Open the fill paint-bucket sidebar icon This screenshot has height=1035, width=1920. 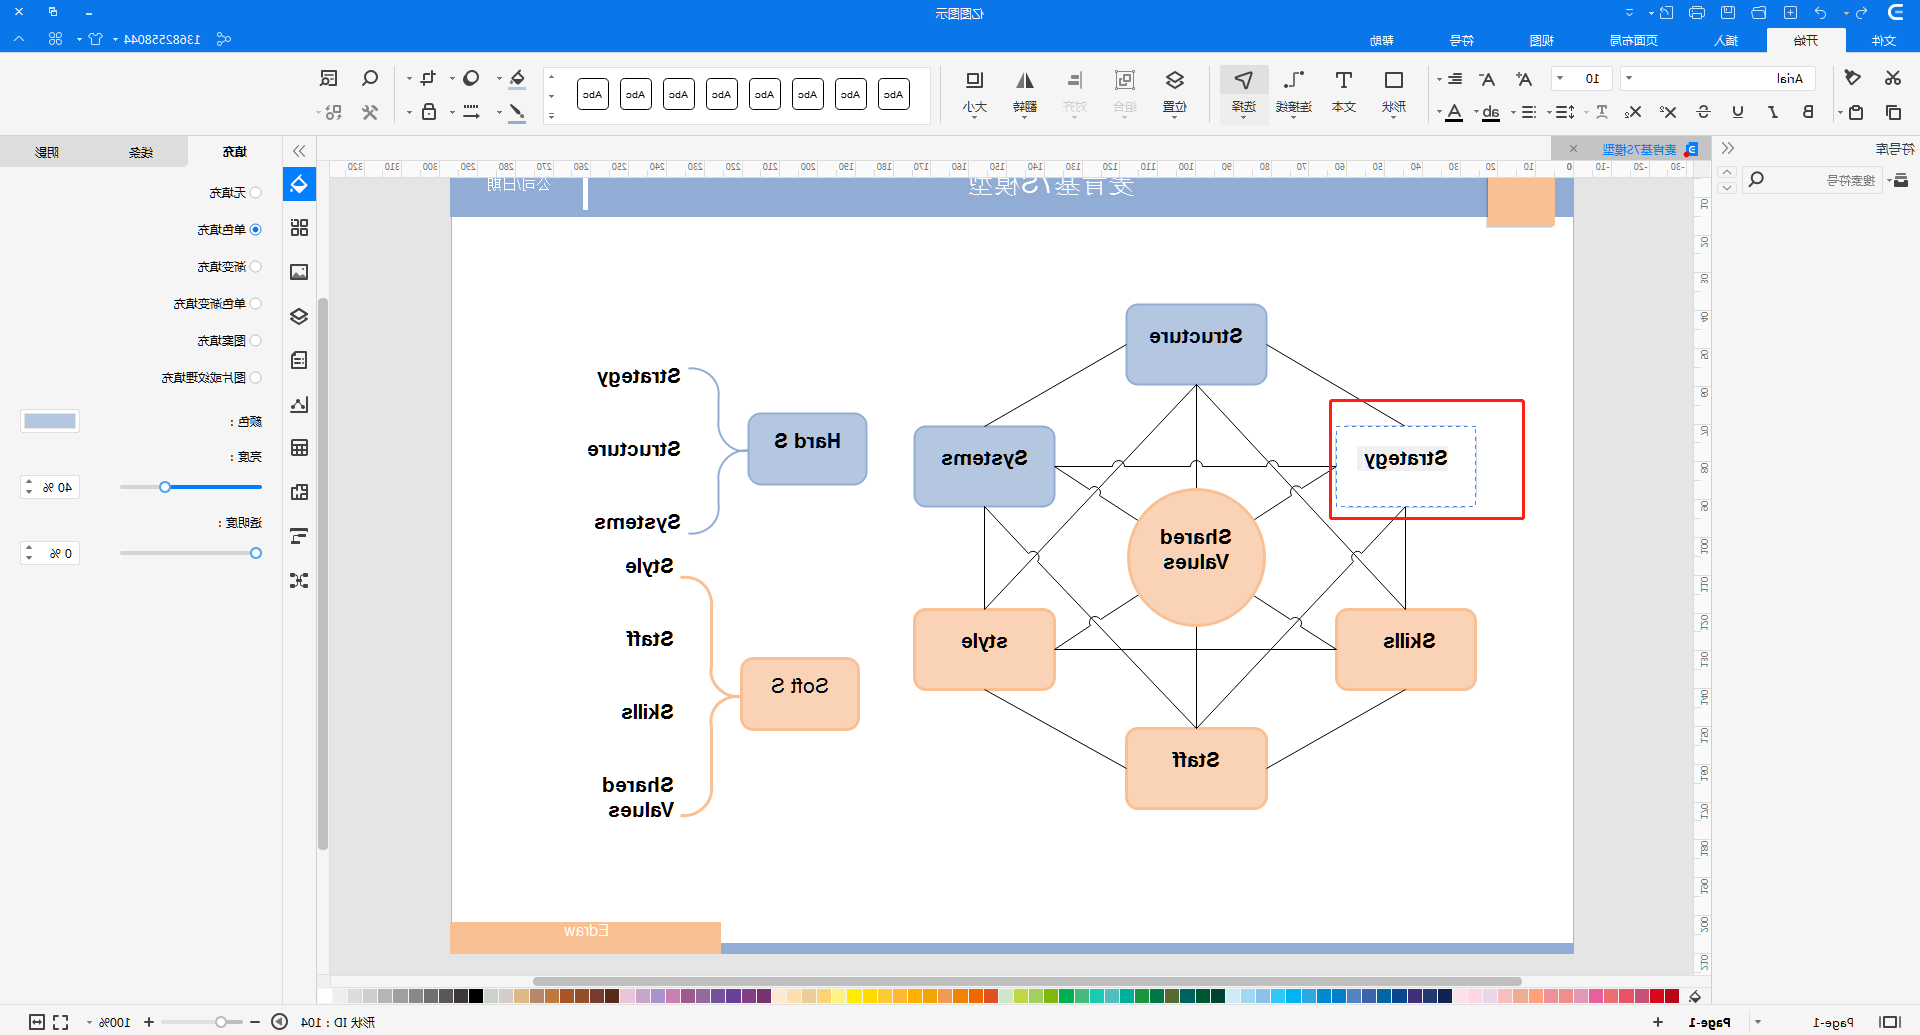pos(299,184)
